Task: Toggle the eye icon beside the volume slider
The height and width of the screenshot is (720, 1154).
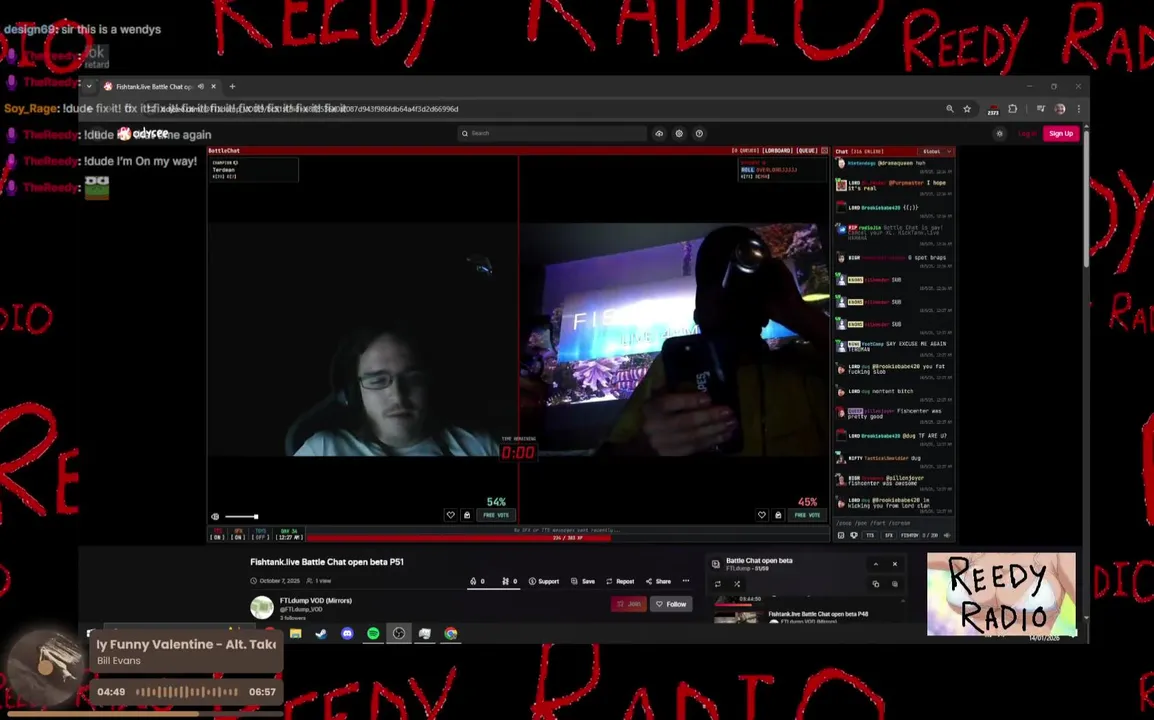Action: (215, 517)
